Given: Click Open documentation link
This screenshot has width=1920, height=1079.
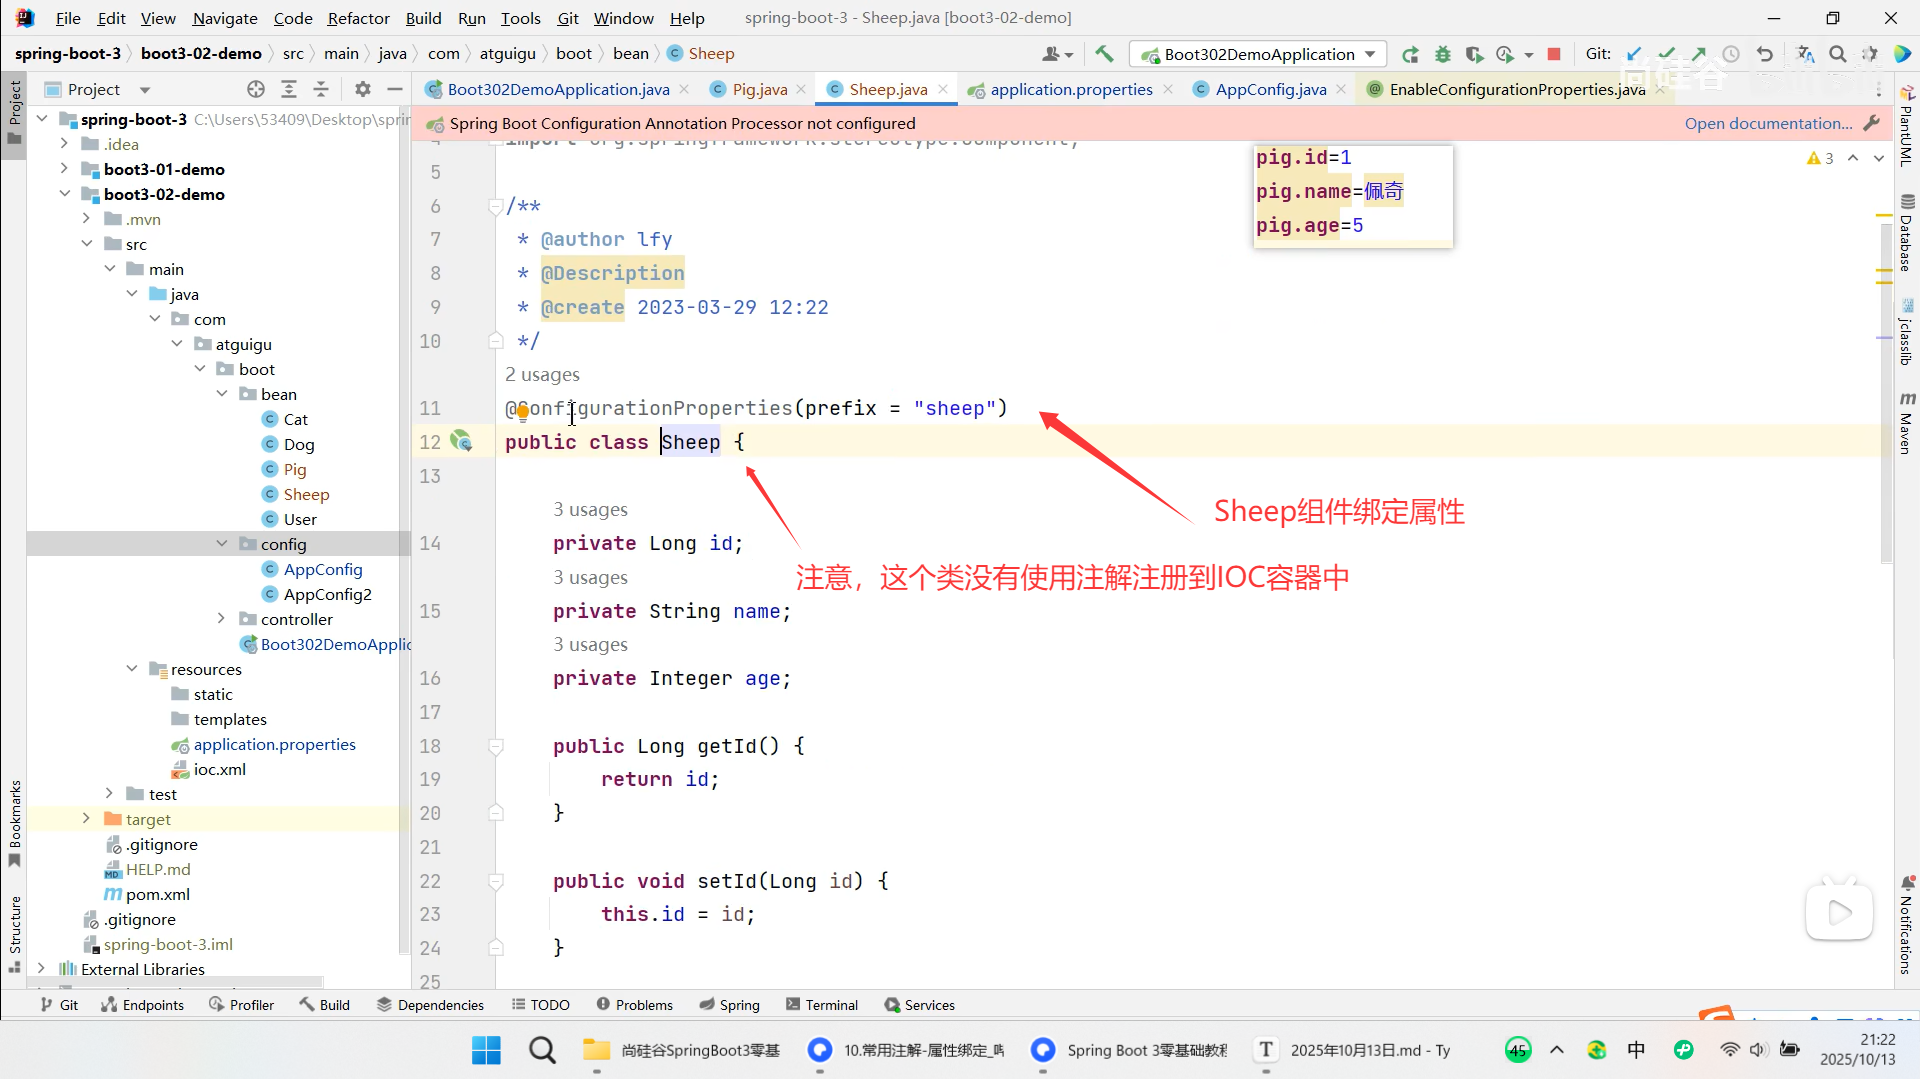Looking at the screenshot, I should tap(1768, 123).
